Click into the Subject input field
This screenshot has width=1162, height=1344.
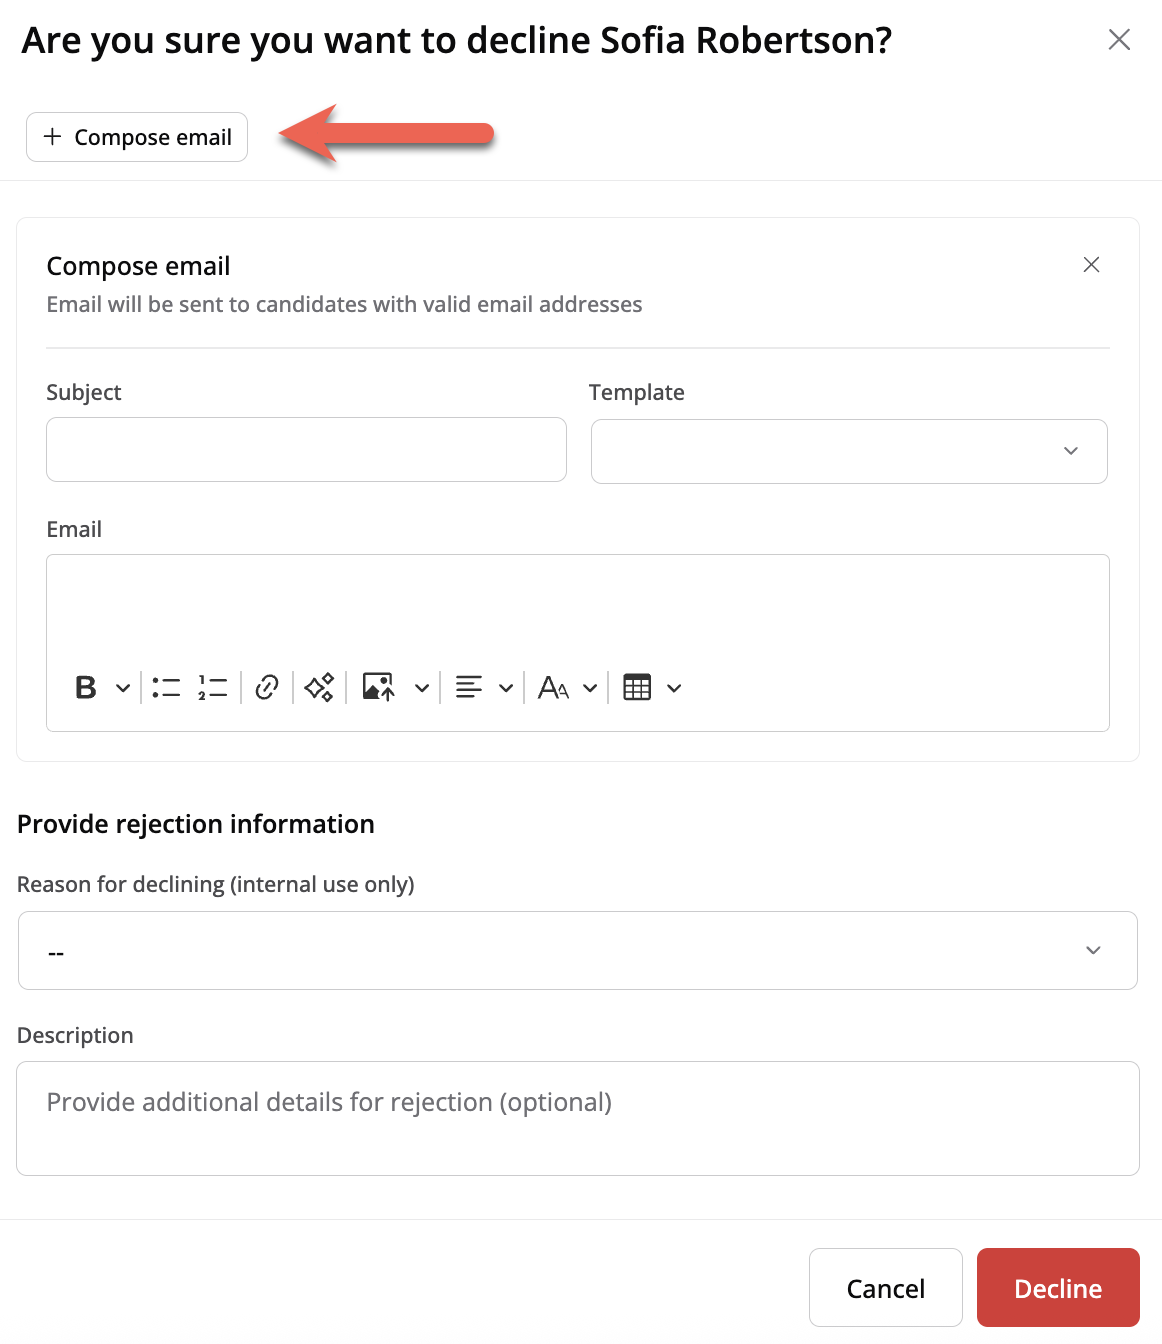(306, 450)
